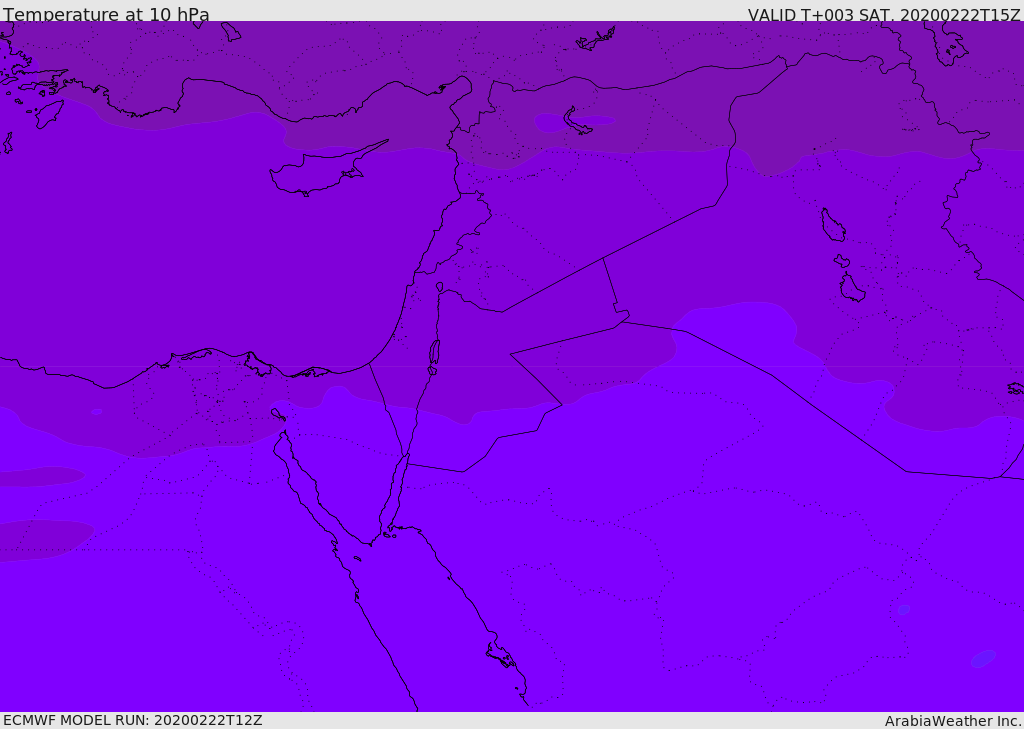
Task: Click the ECMWF MODEL RUN text
Action: point(132,720)
